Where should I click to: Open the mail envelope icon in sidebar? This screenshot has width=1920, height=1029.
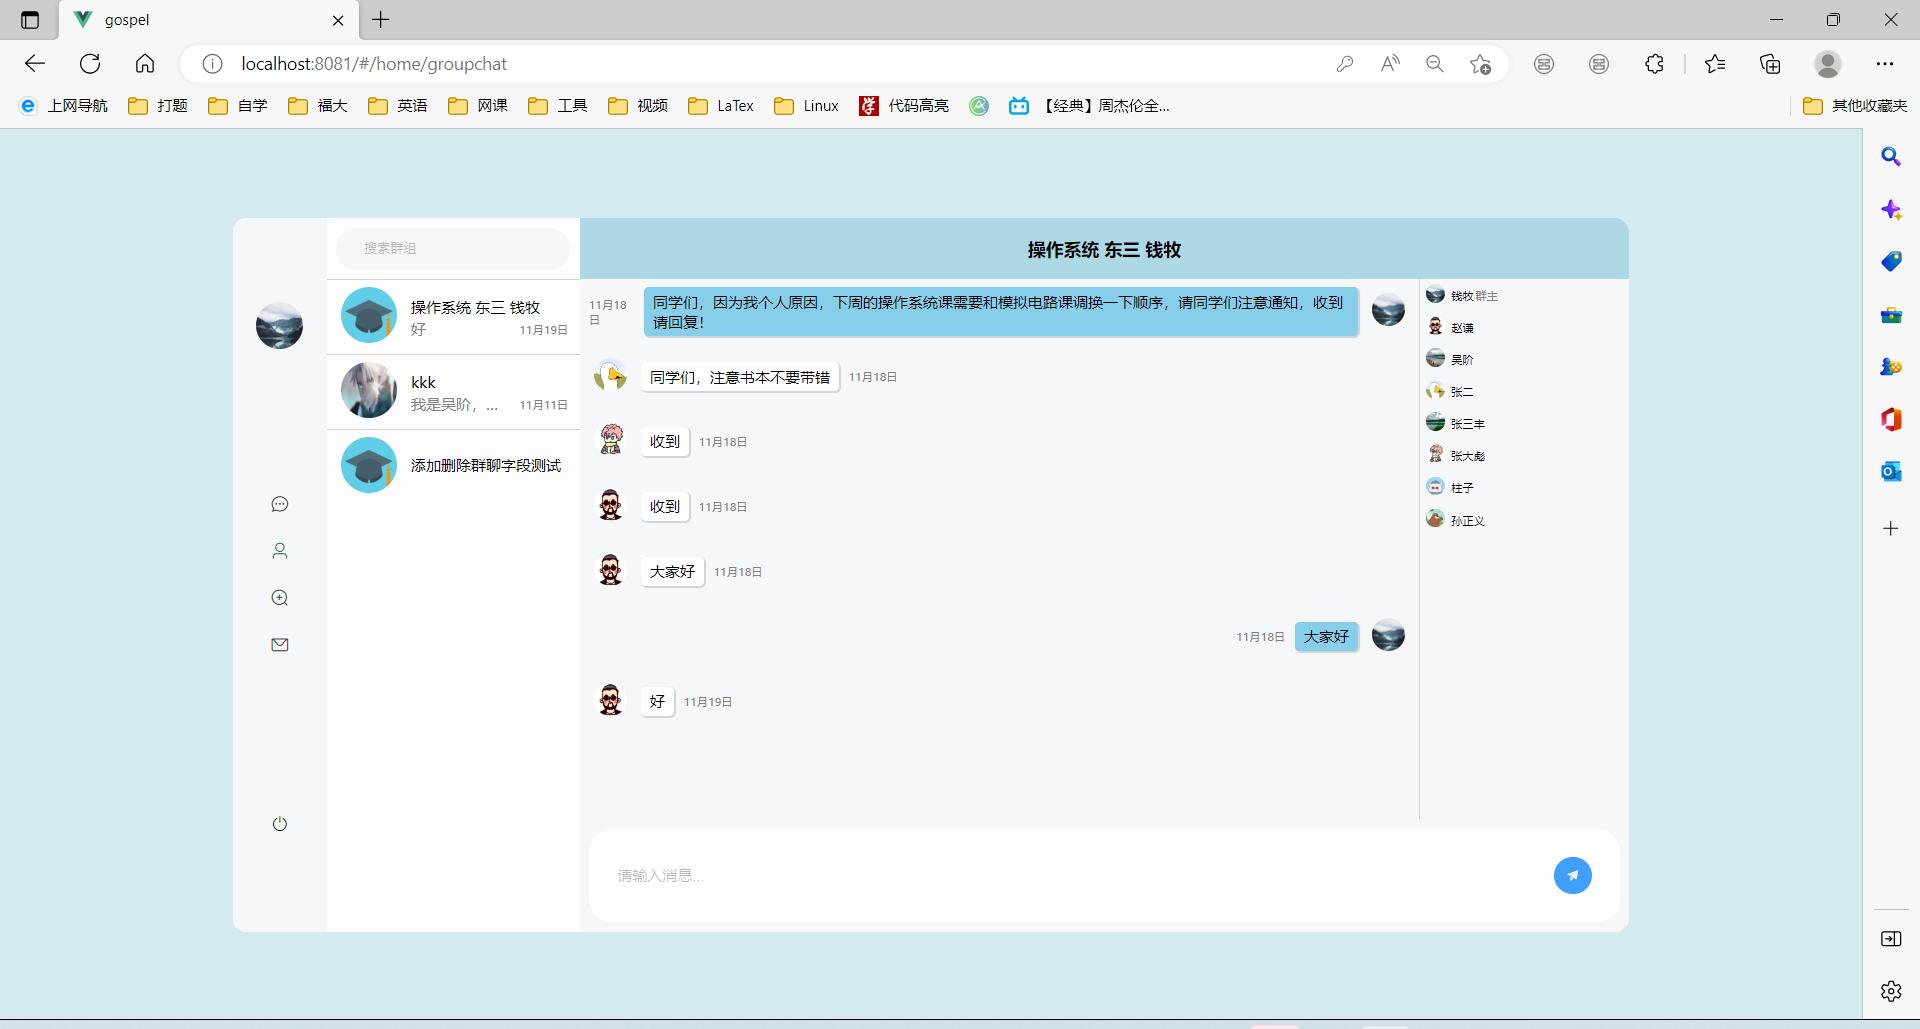pos(280,645)
